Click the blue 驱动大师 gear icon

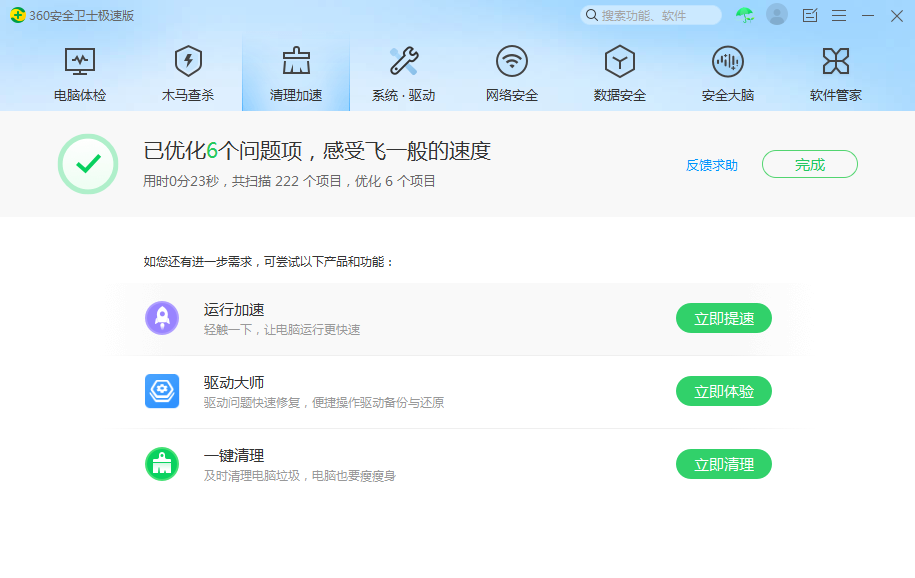[x=162, y=391]
